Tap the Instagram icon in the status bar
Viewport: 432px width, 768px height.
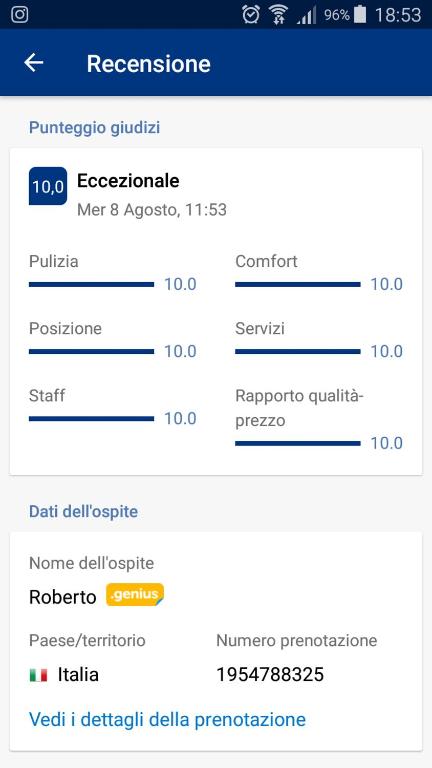tap(19, 14)
